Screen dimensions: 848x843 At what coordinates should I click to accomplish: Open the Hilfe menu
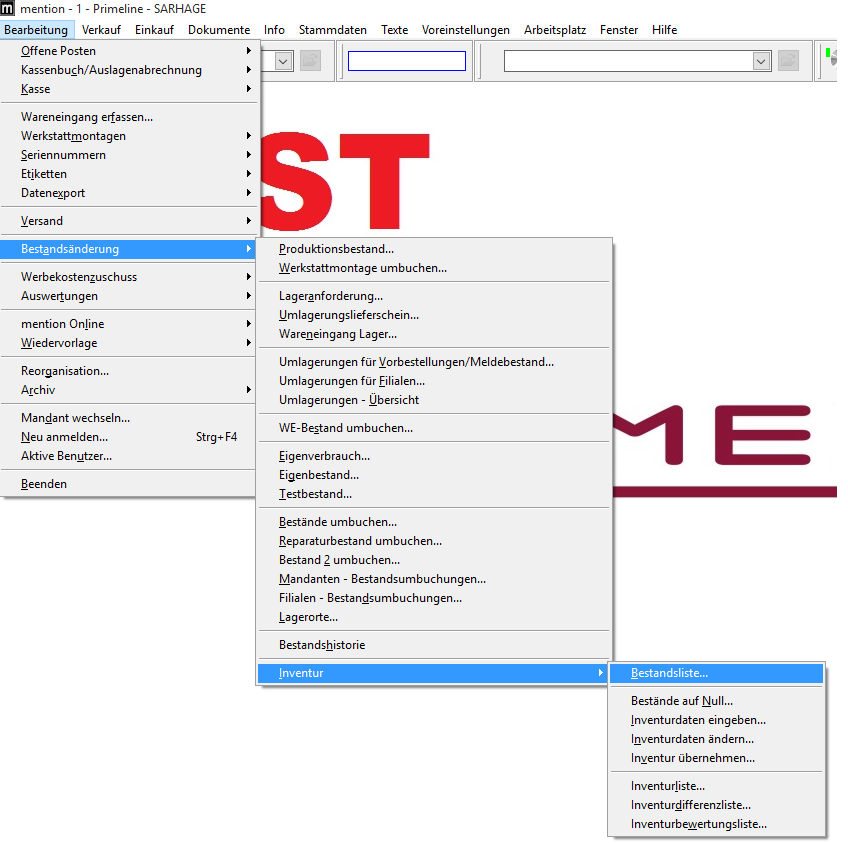[x=664, y=30]
